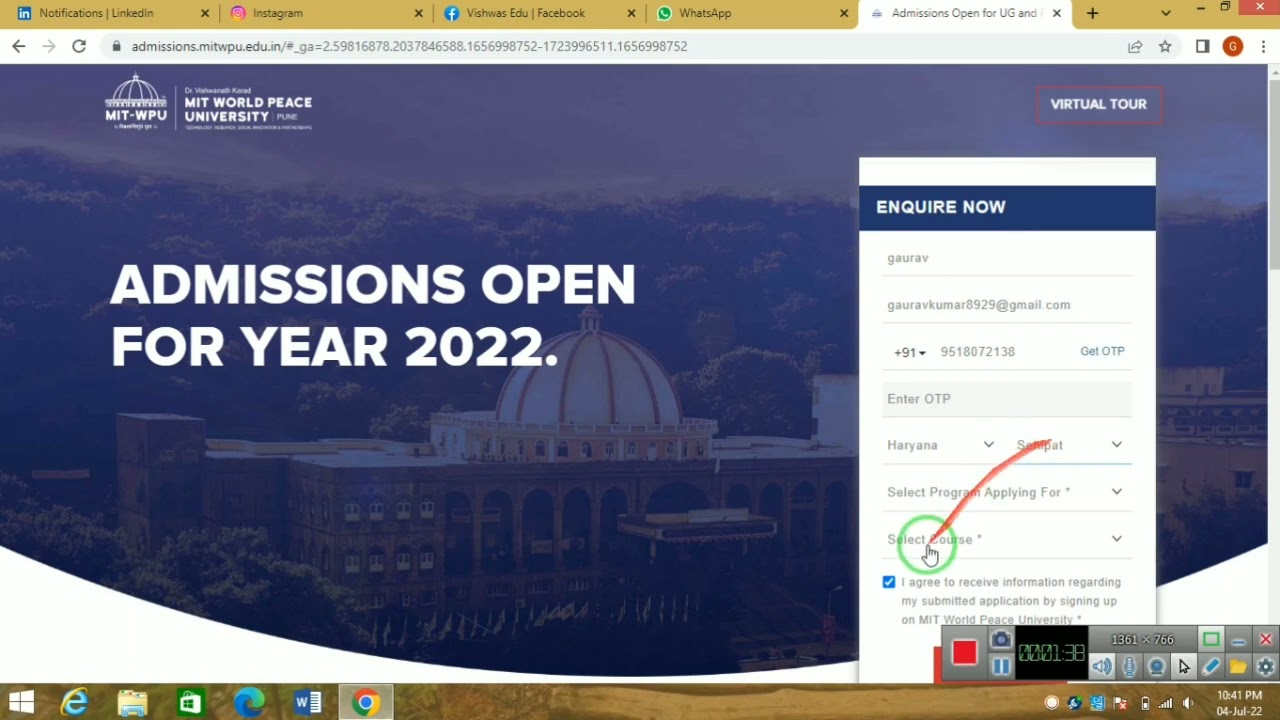Share this page from the address bar
Screen dimensions: 1280x720
click(1135, 46)
